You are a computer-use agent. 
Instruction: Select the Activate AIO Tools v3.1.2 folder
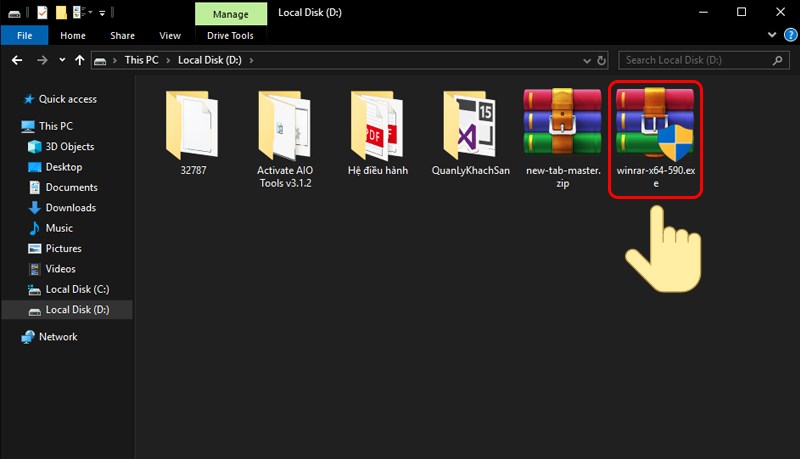pyautogui.click(x=285, y=124)
